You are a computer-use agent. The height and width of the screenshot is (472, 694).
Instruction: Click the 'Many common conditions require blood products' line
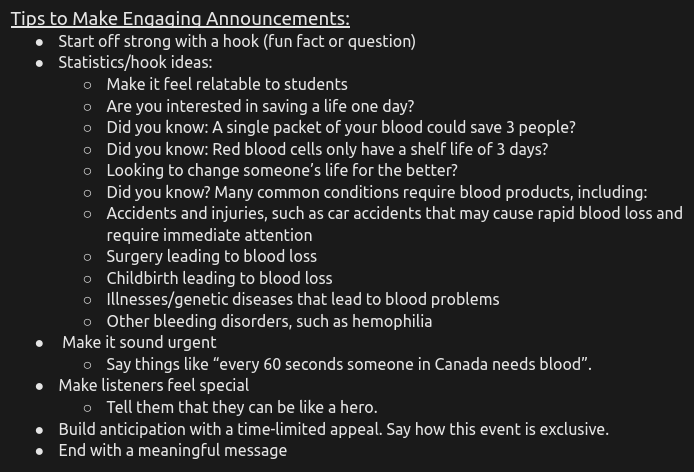(x=377, y=192)
